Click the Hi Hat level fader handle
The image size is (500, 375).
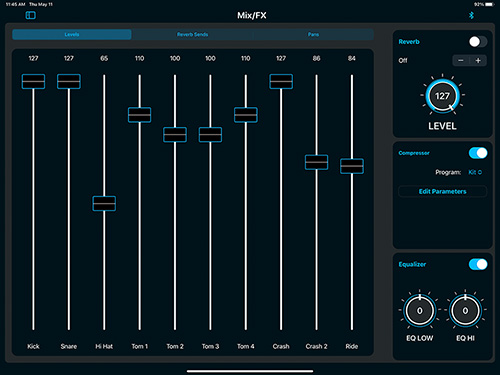coord(104,203)
